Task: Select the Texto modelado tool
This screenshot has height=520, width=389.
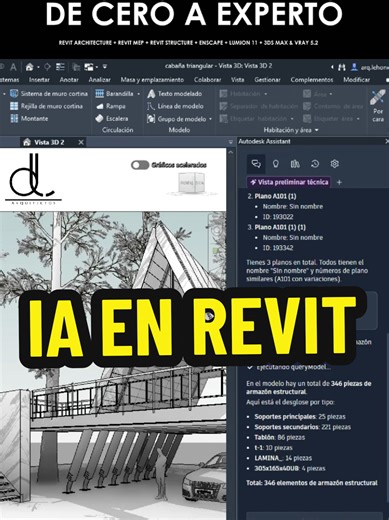Action: click(174, 94)
